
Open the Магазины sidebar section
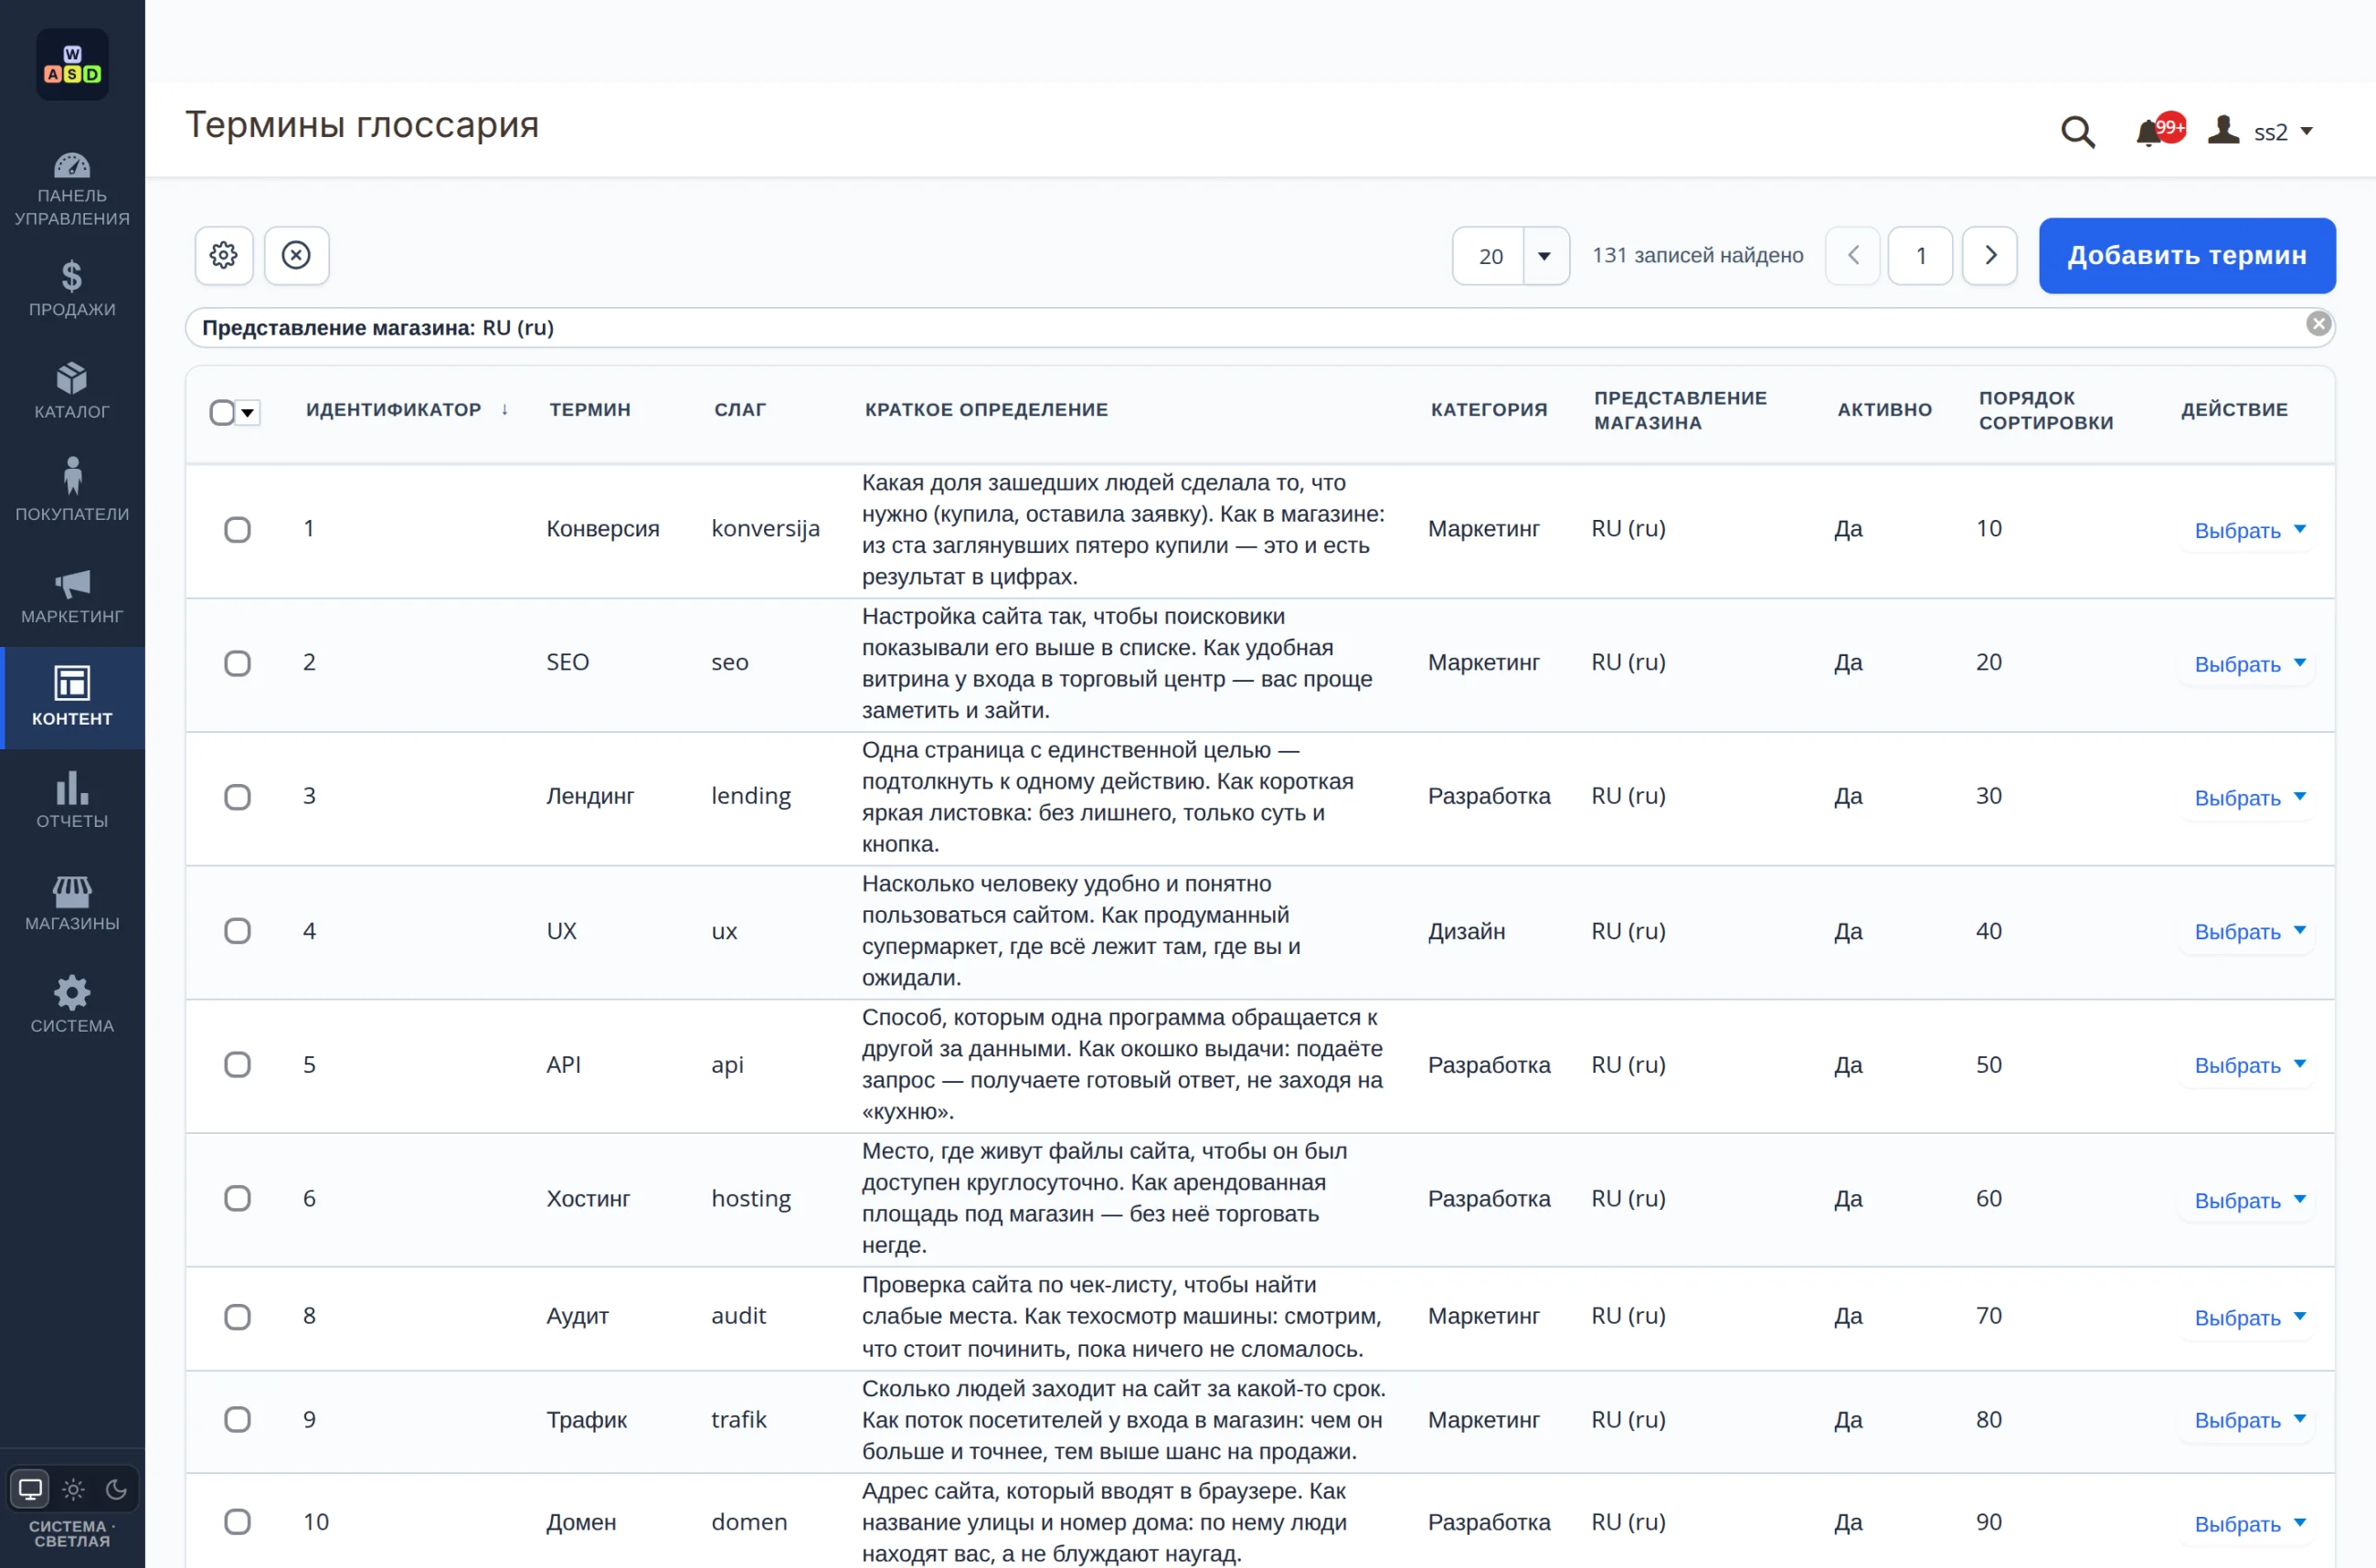click(72, 903)
